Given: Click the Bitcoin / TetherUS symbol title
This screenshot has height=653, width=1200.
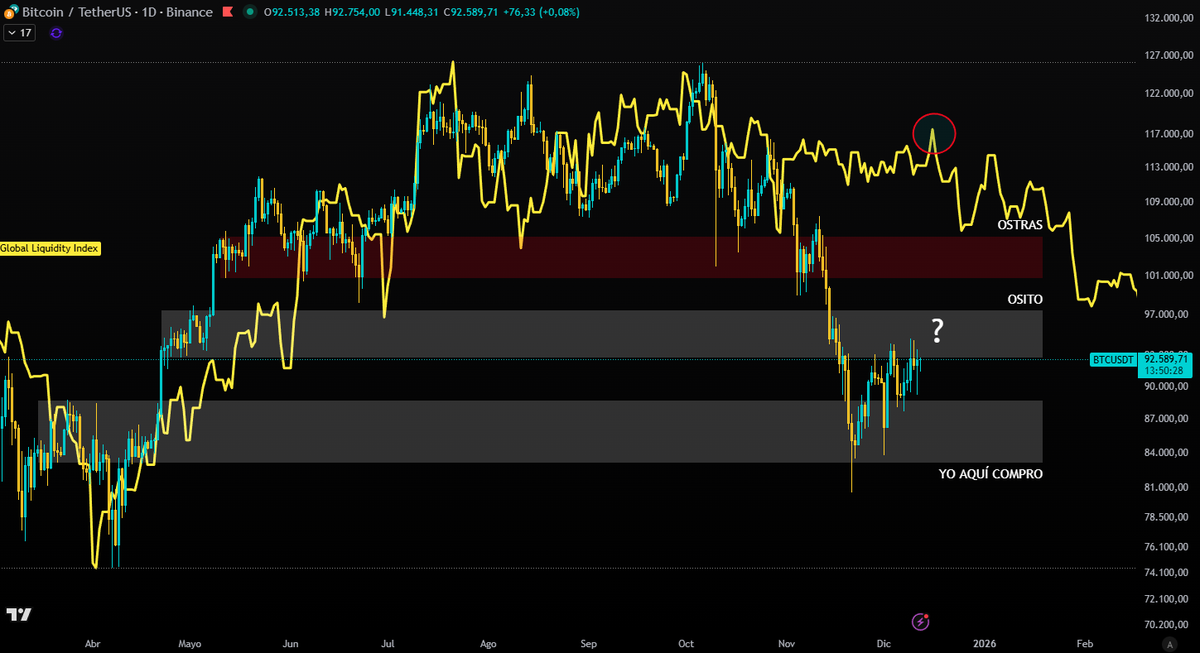Looking at the screenshot, I should pos(76,12).
